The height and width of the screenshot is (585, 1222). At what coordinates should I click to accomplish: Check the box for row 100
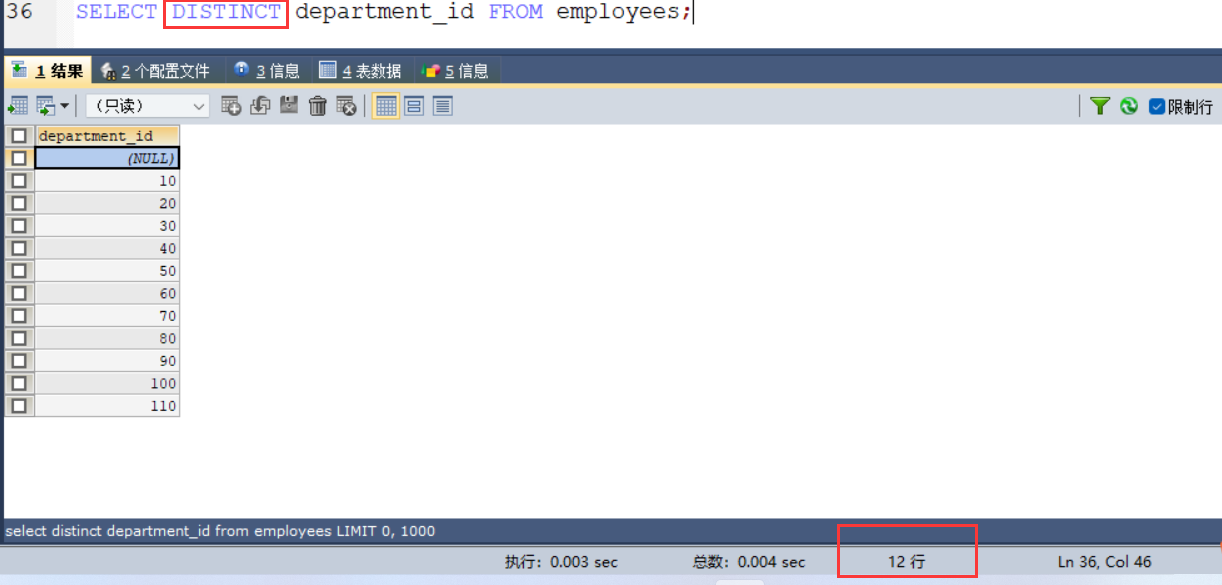point(19,383)
